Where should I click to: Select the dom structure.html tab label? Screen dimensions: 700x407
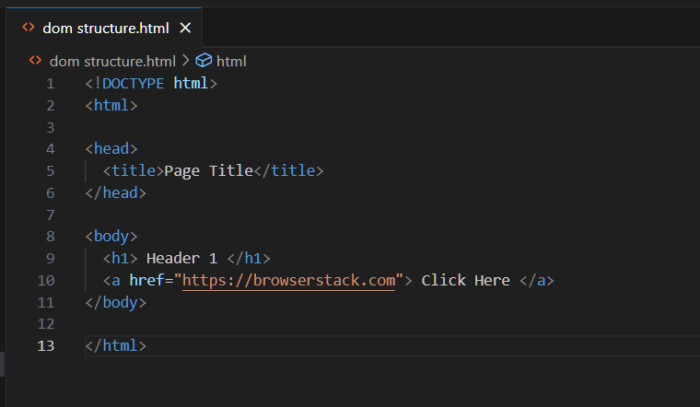[106, 28]
